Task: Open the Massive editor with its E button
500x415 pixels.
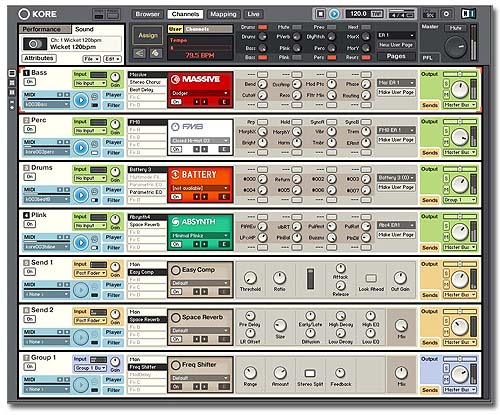Action: 224,102
